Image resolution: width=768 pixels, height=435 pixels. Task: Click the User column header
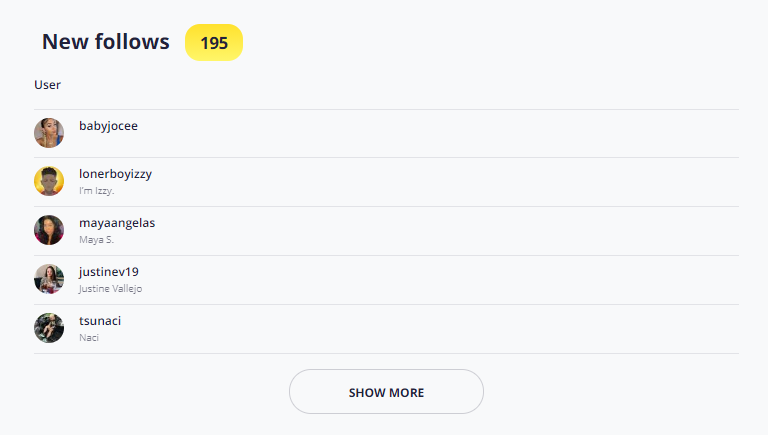[x=47, y=85]
